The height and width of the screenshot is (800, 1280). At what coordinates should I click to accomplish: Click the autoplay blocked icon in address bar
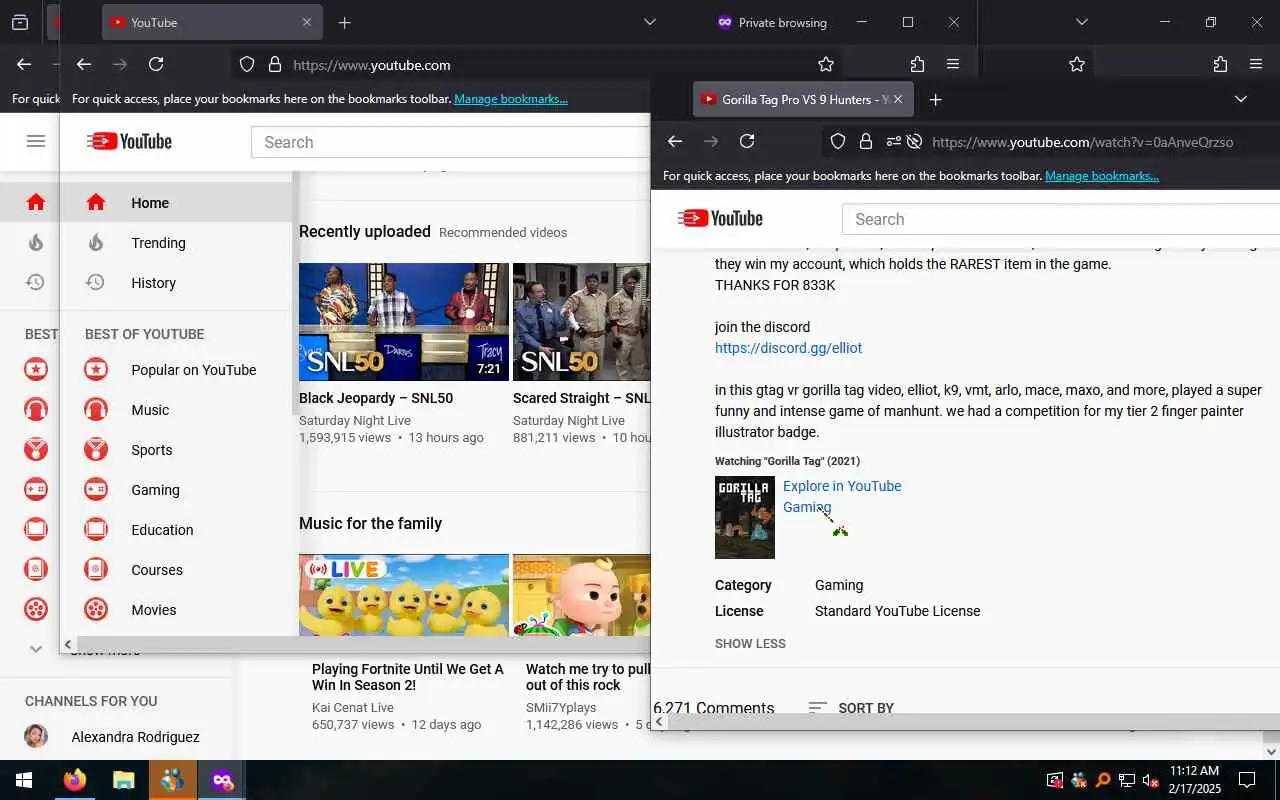(x=914, y=141)
